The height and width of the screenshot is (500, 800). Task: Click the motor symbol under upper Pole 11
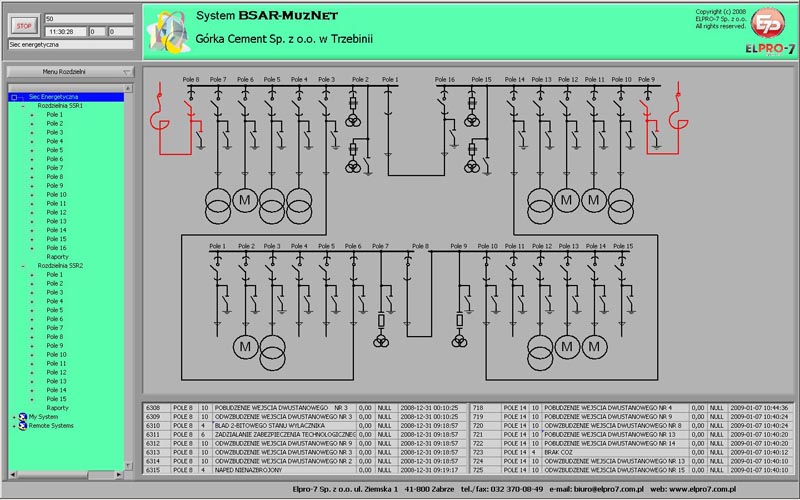593,200
